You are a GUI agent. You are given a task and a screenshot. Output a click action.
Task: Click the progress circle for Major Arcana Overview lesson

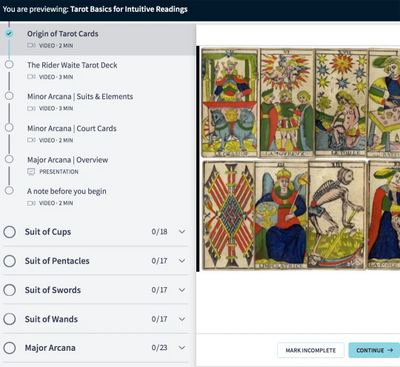pos(9,159)
